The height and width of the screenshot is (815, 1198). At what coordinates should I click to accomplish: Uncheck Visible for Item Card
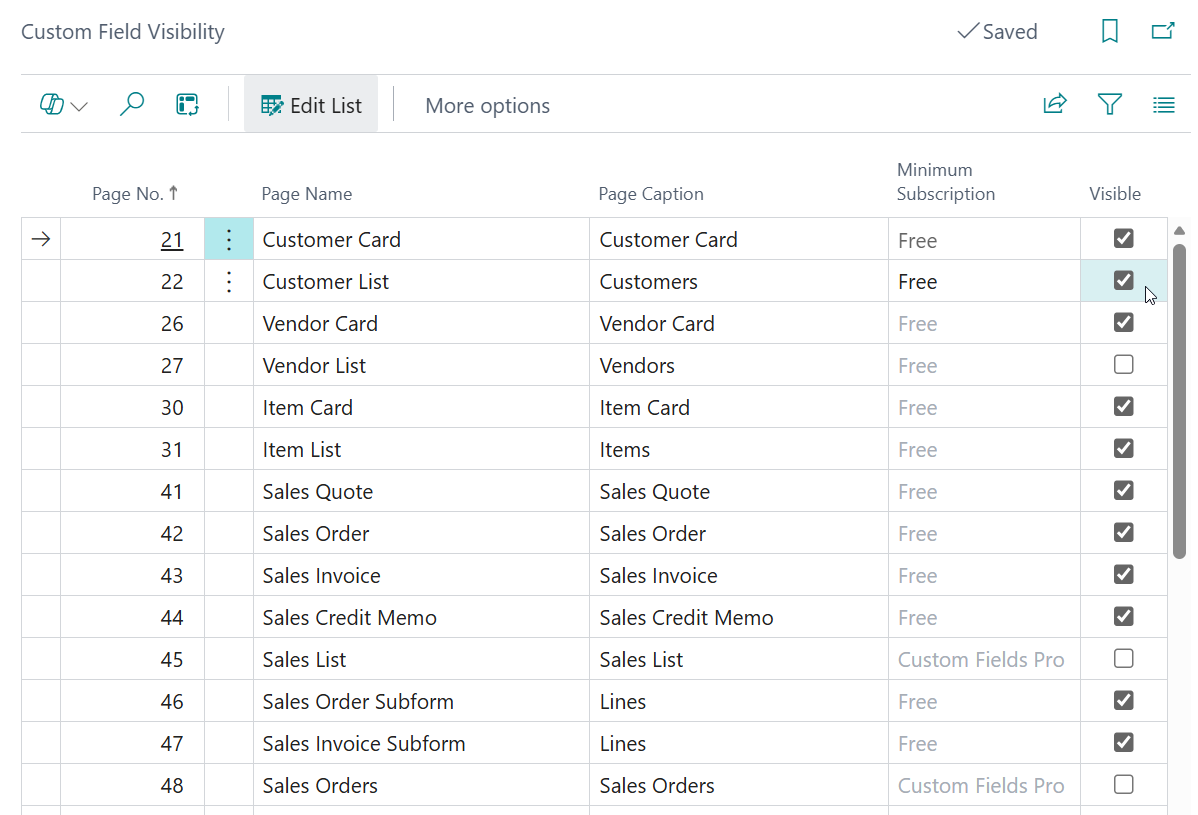click(1123, 407)
